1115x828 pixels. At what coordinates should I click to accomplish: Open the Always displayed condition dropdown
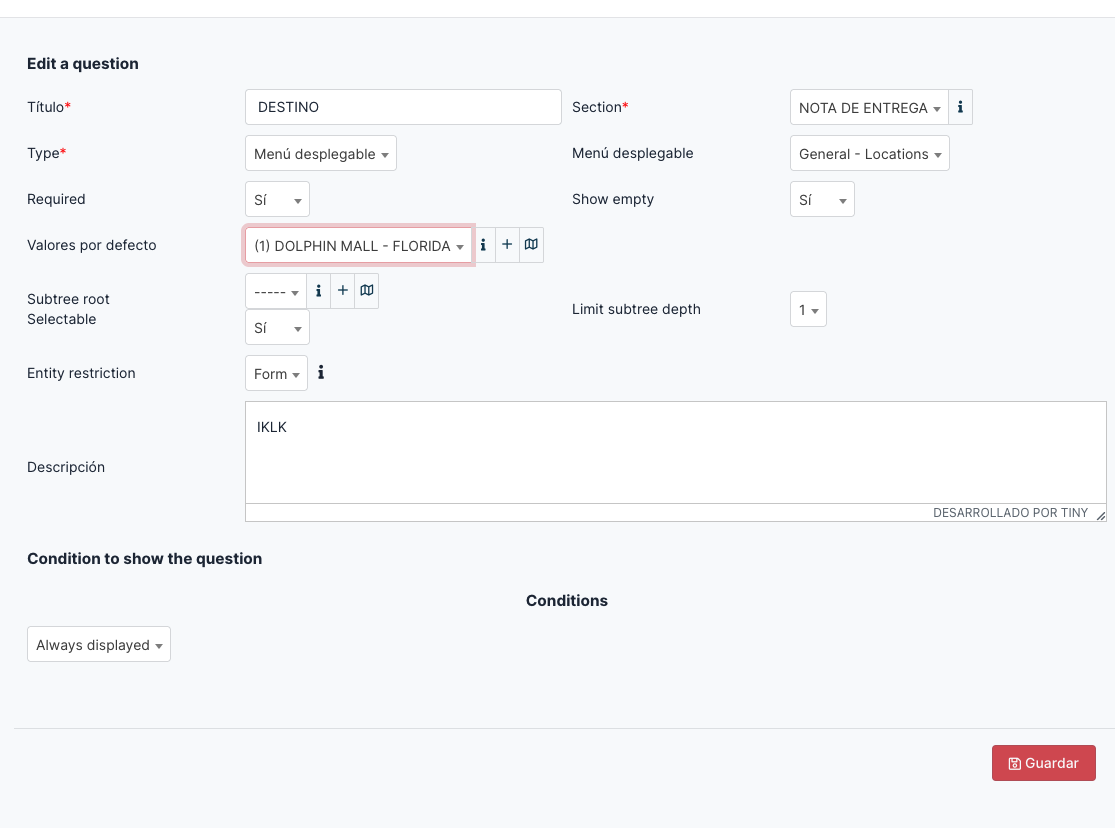(x=98, y=644)
